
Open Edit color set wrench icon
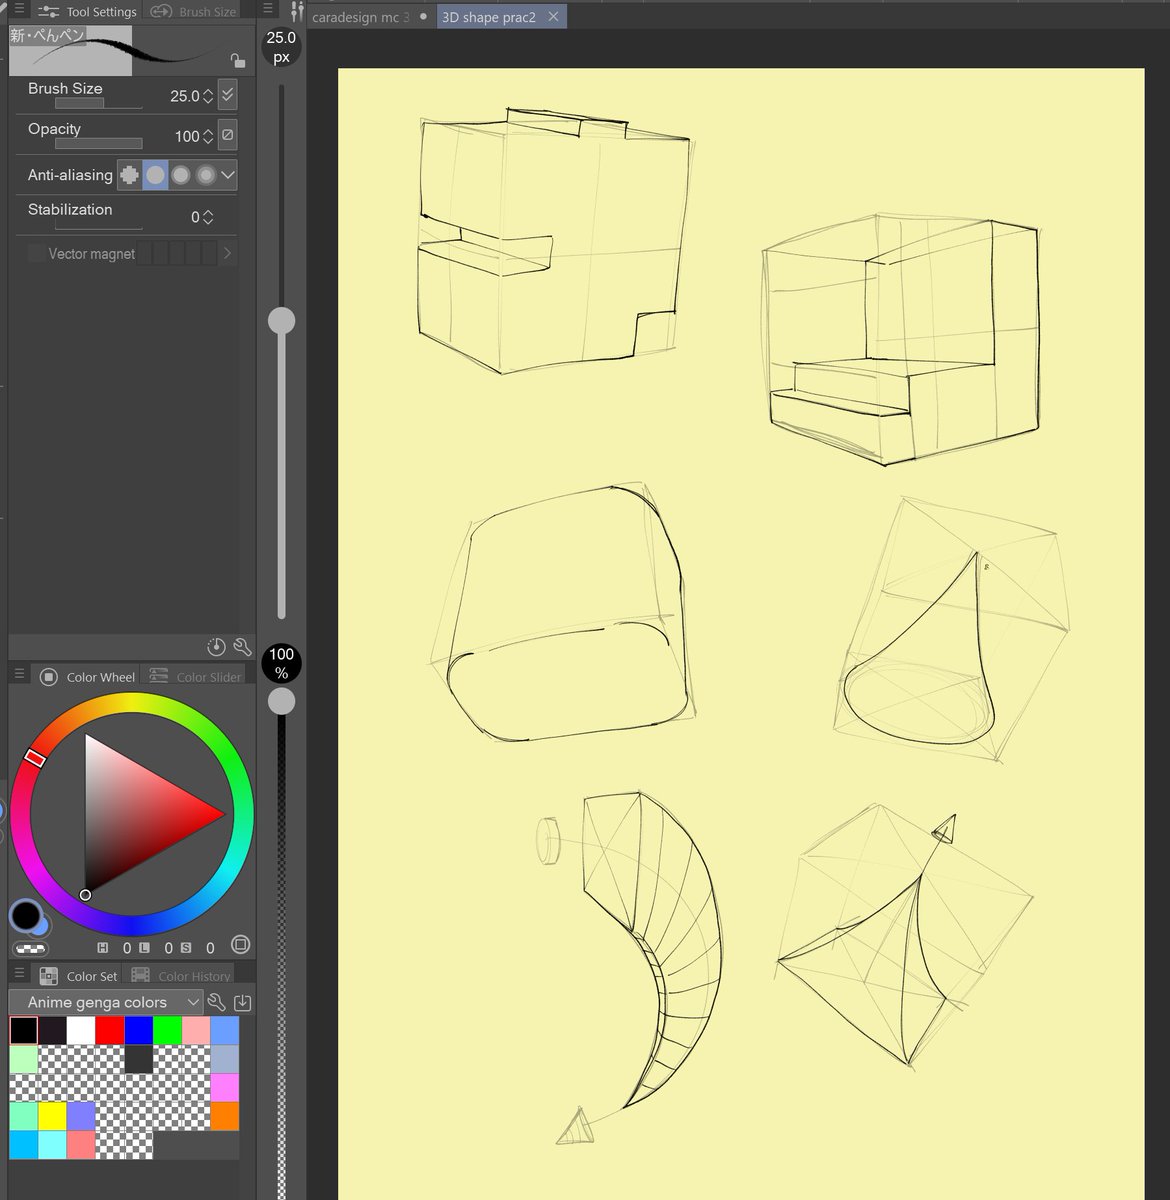217,1002
